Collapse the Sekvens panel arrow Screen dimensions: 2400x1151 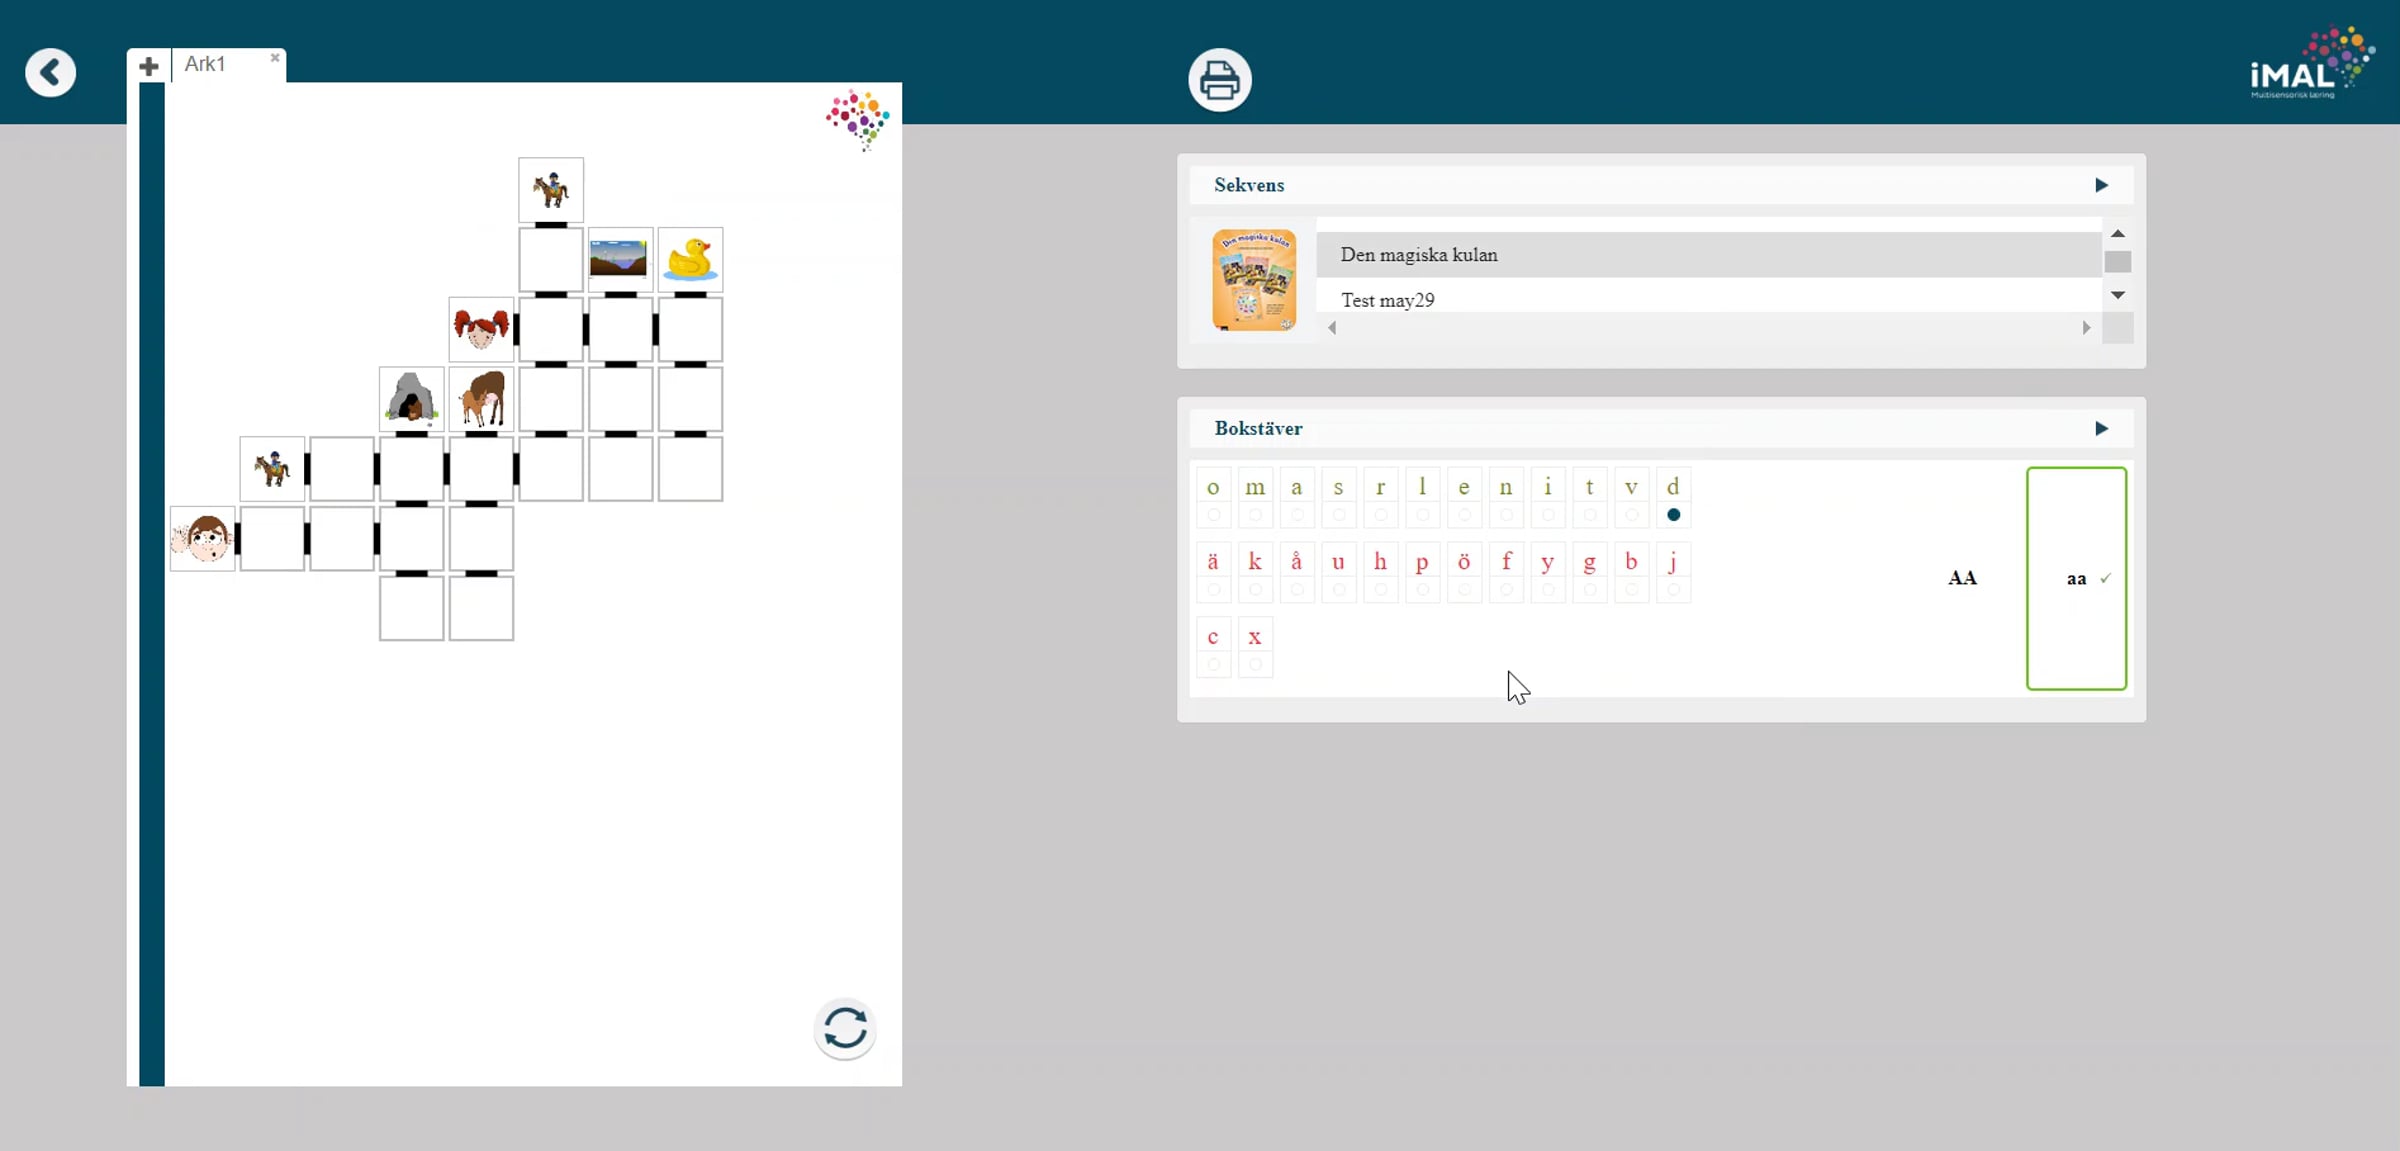(2101, 185)
